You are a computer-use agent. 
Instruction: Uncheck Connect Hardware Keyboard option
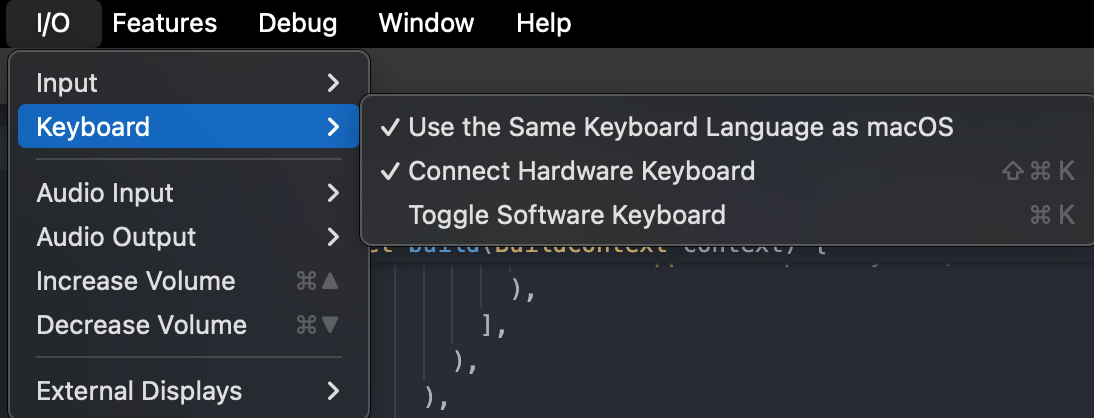click(581, 171)
